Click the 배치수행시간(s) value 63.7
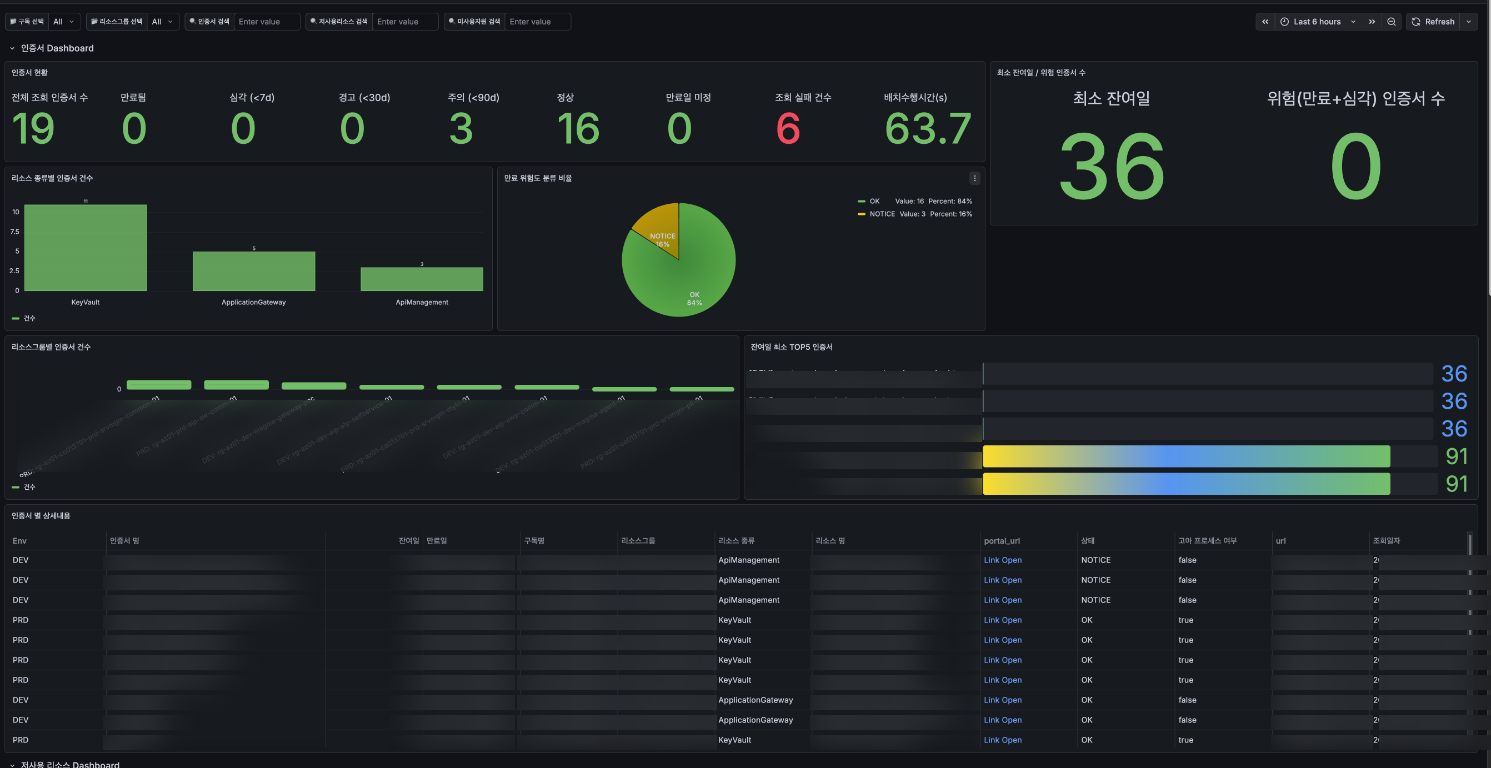The width and height of the screenshot is (1491, 768). [928, 129]
